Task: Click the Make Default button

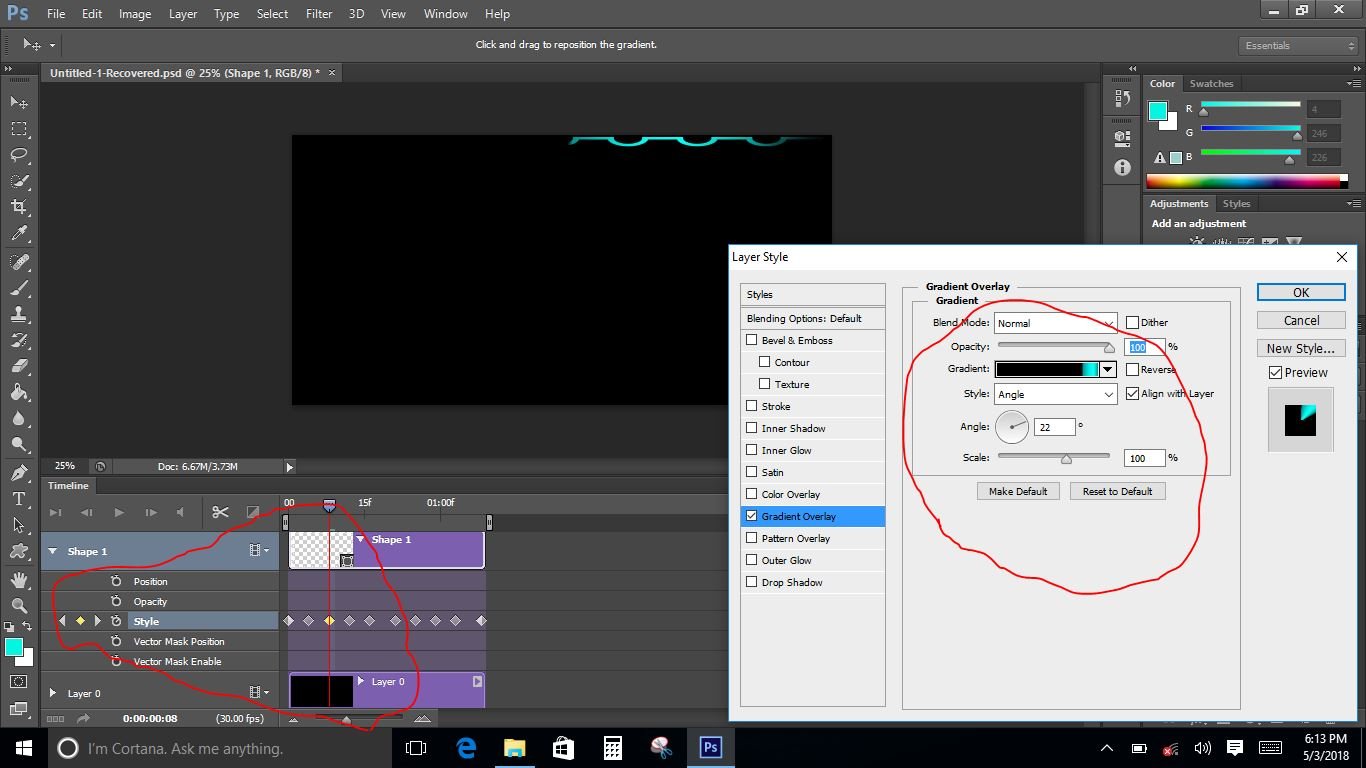Action: point(1018,491)
